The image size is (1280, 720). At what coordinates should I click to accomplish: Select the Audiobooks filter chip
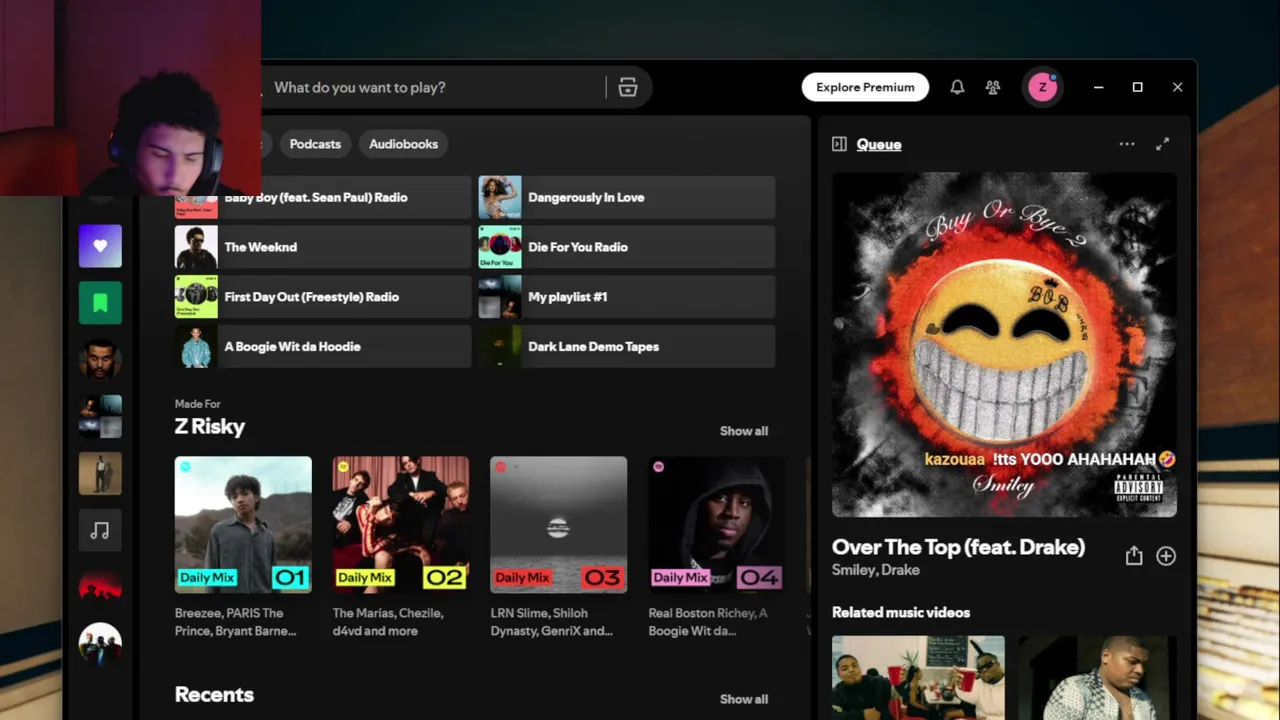pos(404,144)
